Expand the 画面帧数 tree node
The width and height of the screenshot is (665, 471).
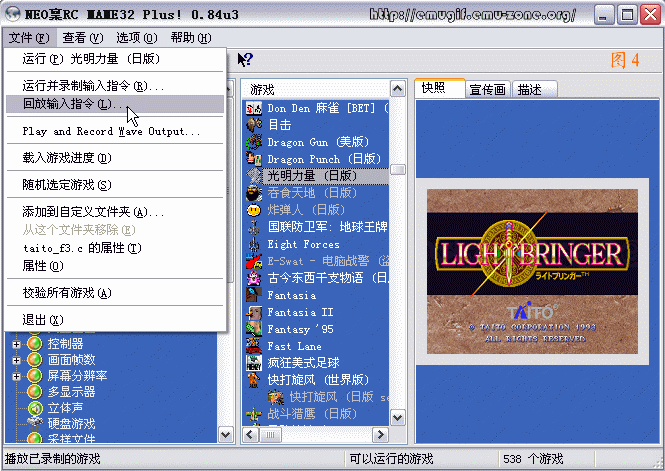16,360
